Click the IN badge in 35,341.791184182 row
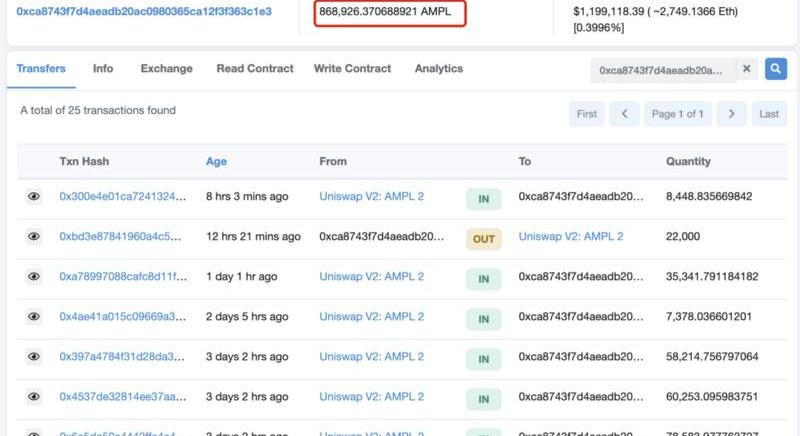Viewport: 800px width, 436px height. 484,279
